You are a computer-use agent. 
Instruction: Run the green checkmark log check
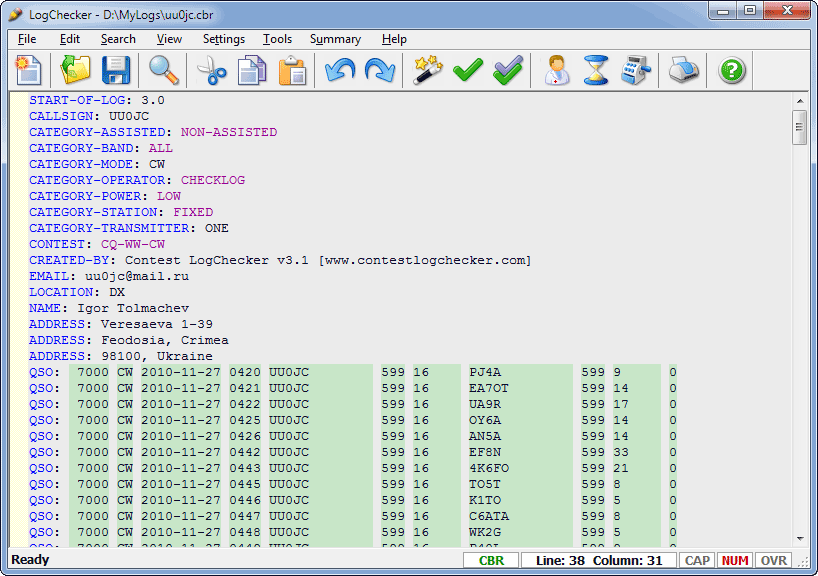[x=468, y=70]
